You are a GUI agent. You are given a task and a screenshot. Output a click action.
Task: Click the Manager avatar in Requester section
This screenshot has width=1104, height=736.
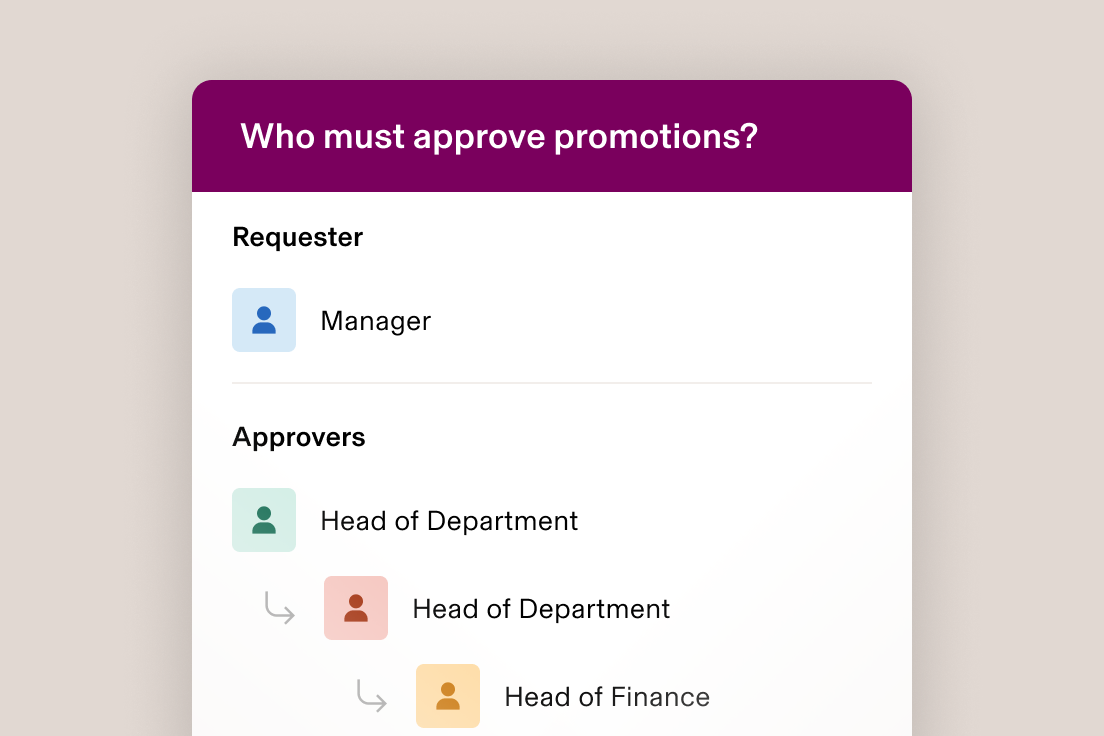pyautogui.click(x=264, y=320)
